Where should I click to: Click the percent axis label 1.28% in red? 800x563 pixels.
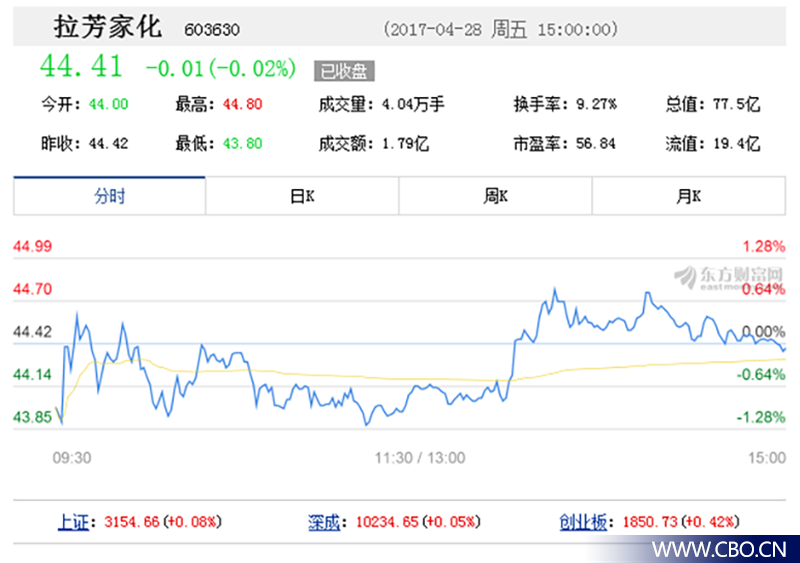(x=764, y=247)
